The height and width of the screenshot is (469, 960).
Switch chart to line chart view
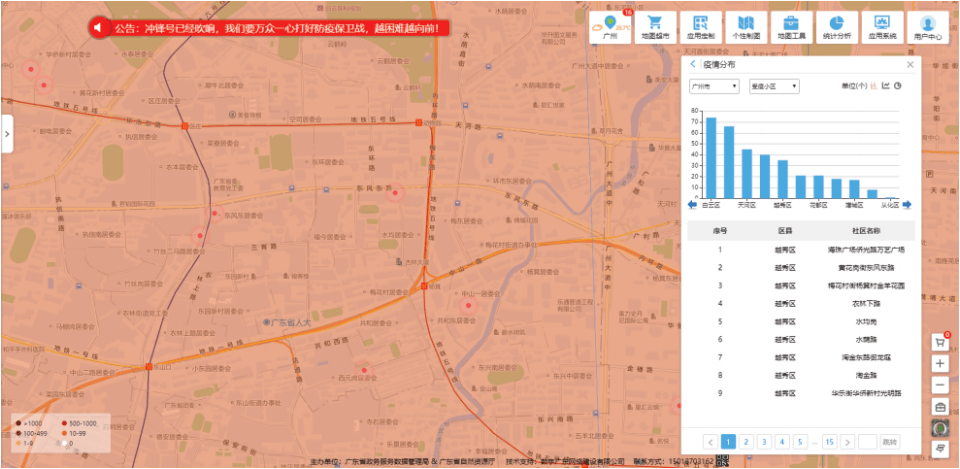pyautogui.click(x=886, y=86)
